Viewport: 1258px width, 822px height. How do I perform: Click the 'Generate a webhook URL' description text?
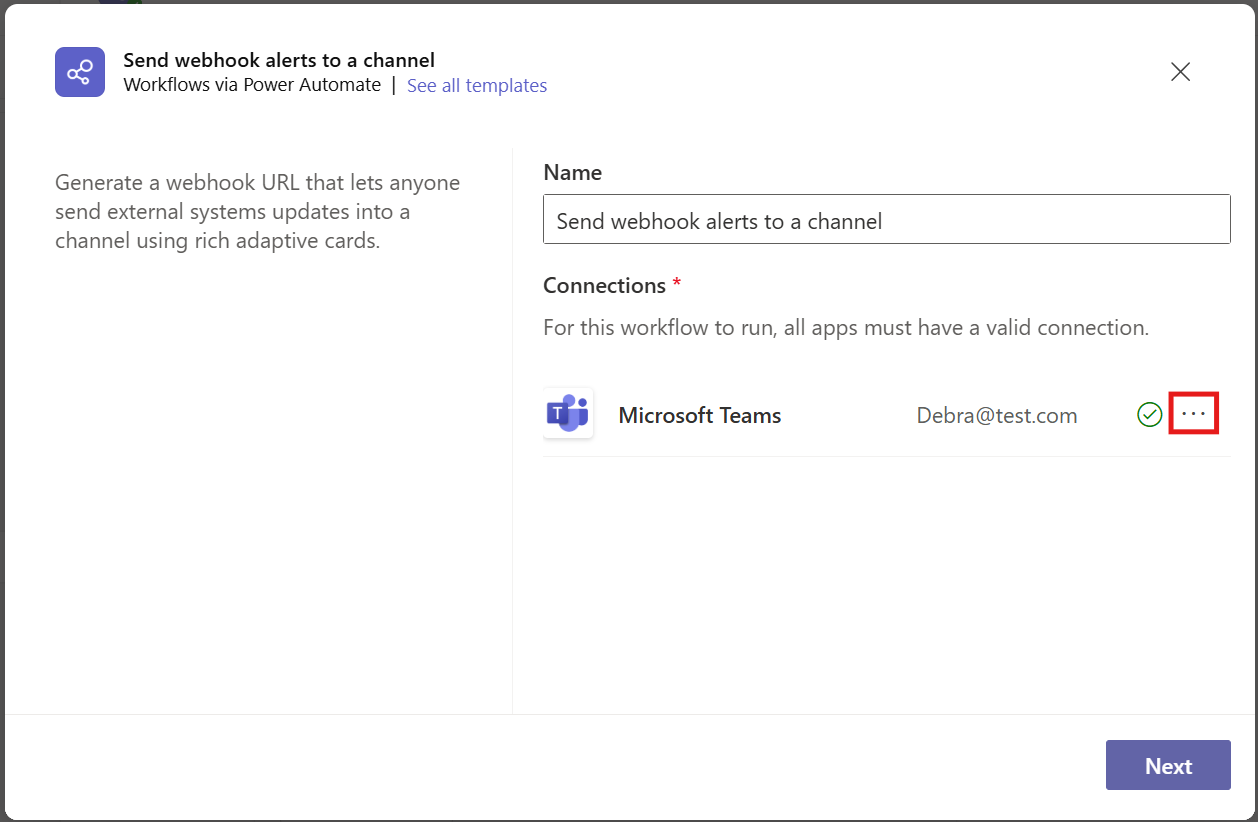coord(258,212)
